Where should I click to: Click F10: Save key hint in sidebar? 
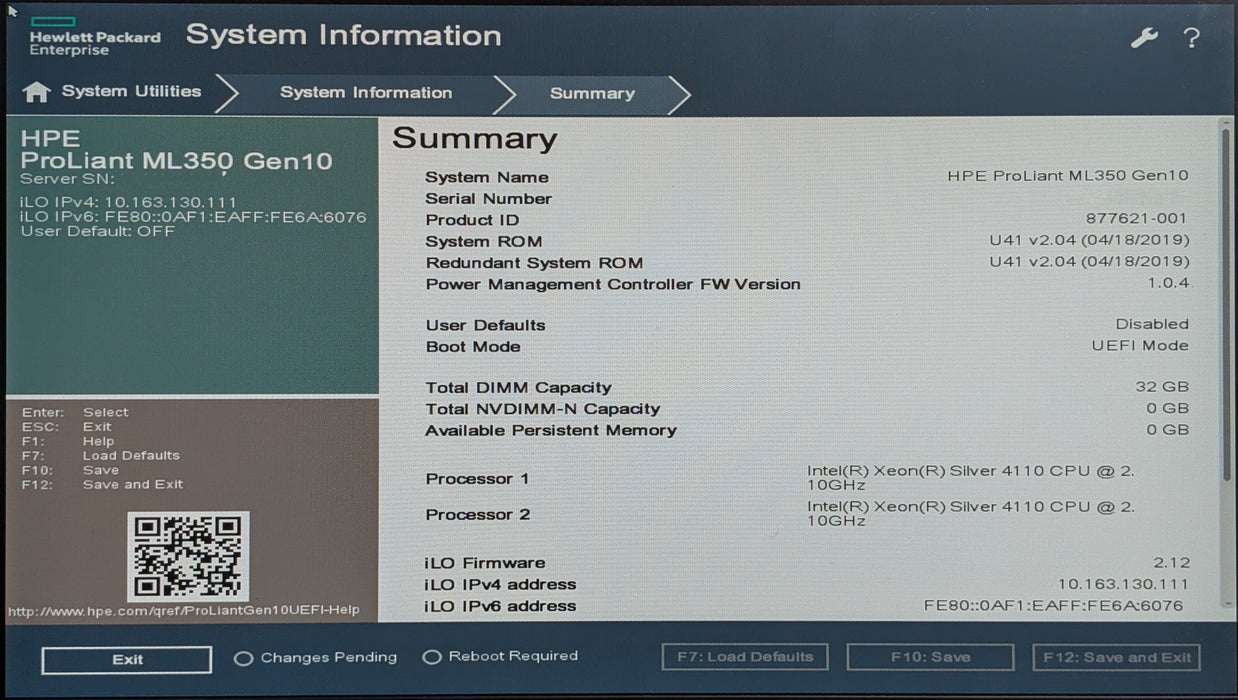(70, 470)
